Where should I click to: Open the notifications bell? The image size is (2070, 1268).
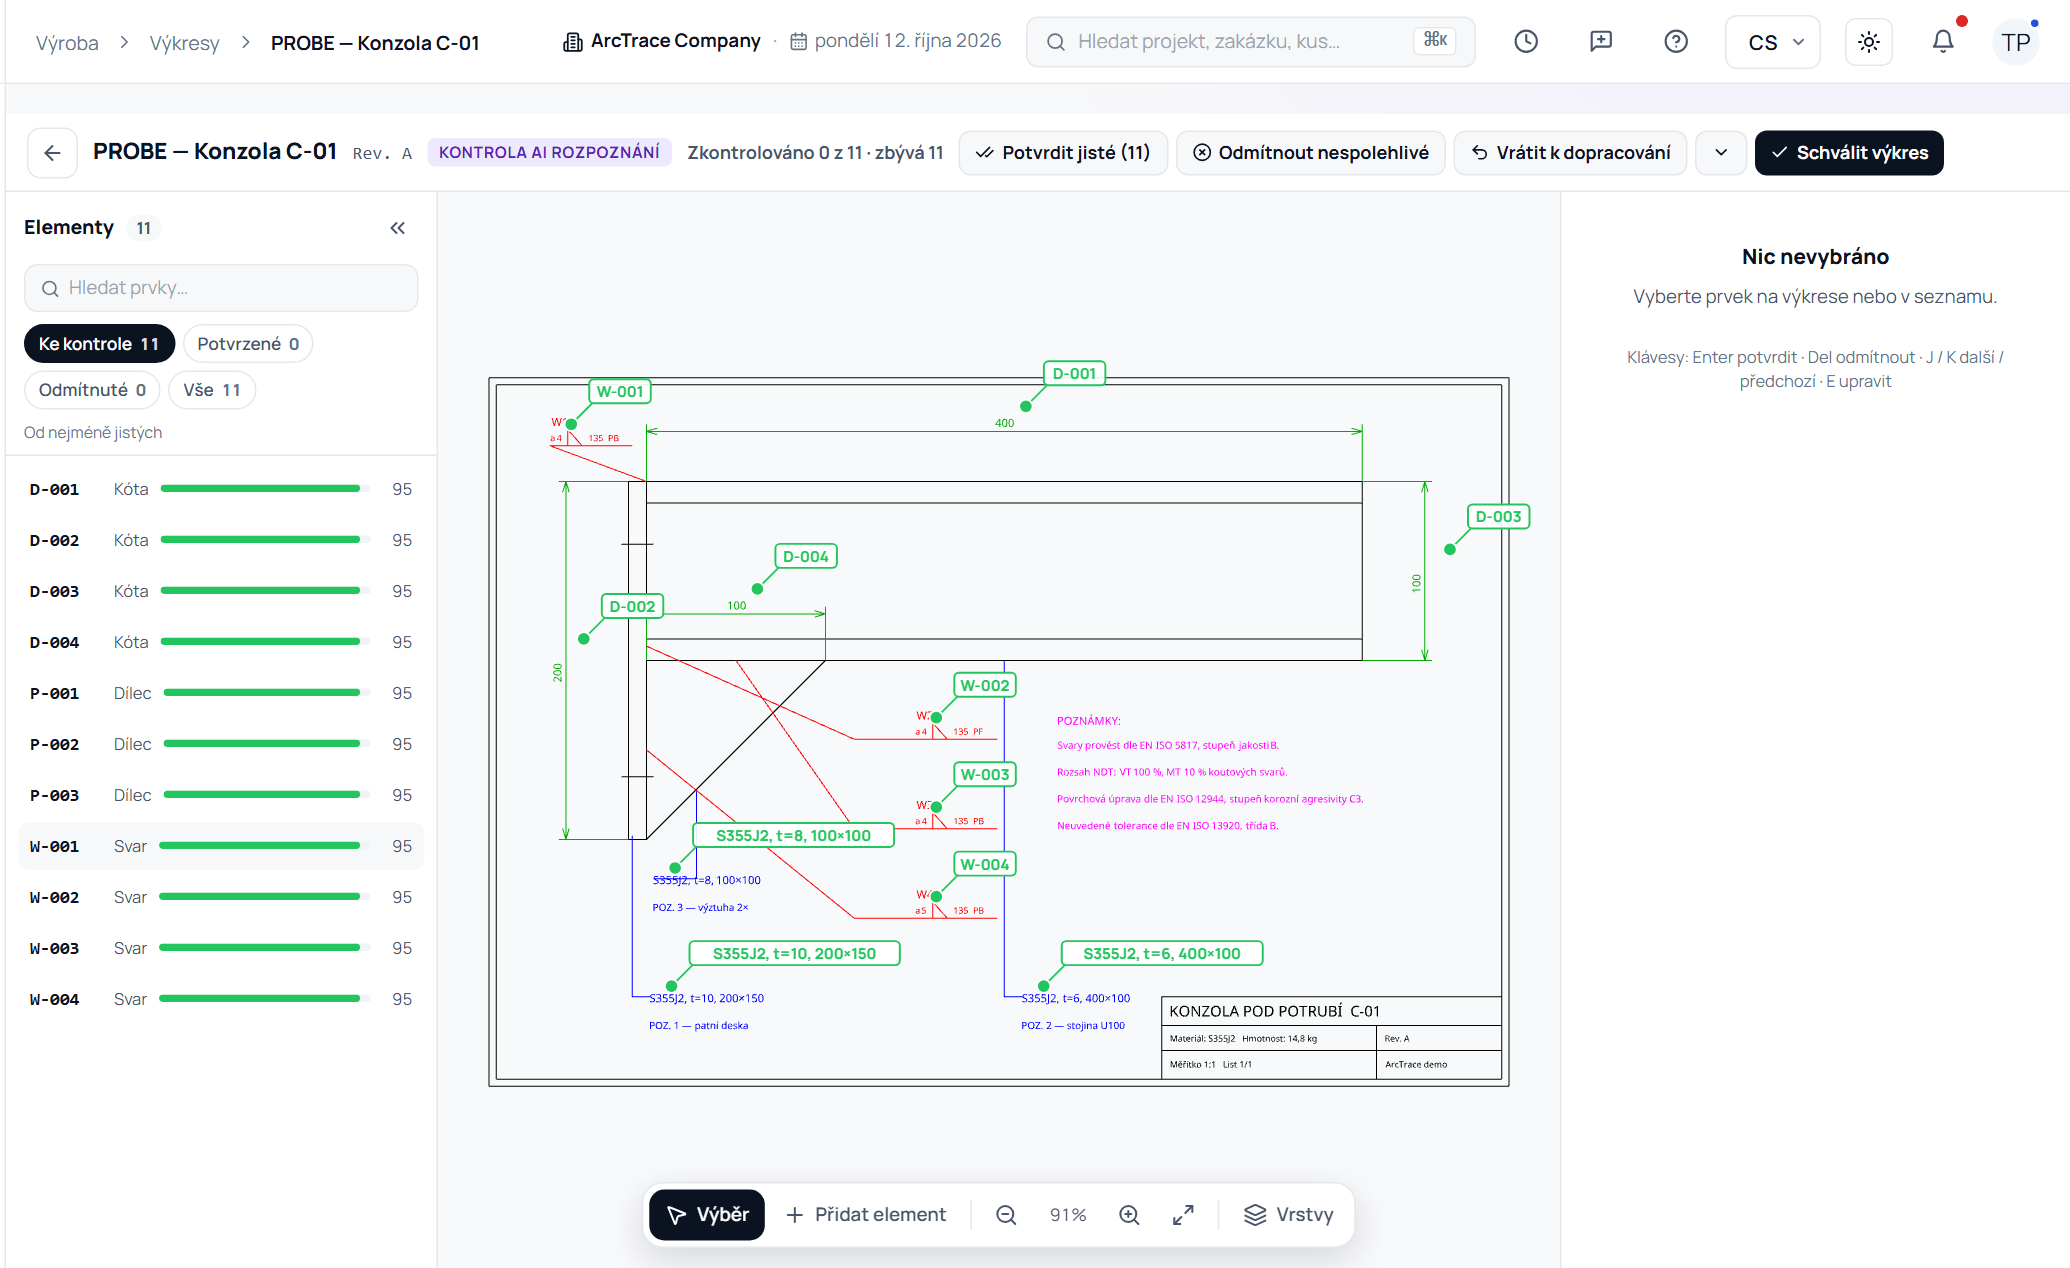tap(1942, 41)
